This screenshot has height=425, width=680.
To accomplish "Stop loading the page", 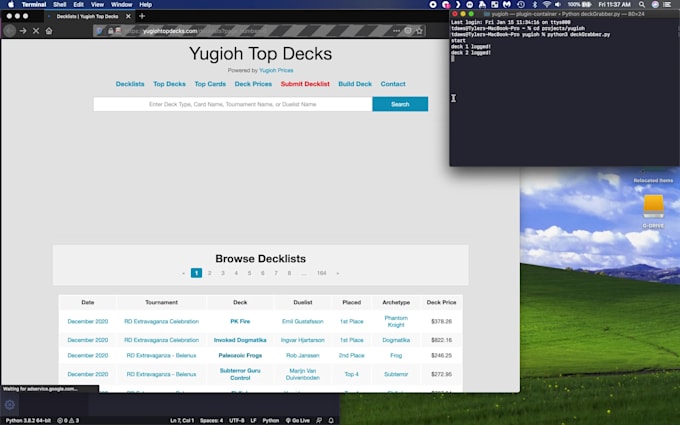I will point(36,31).
